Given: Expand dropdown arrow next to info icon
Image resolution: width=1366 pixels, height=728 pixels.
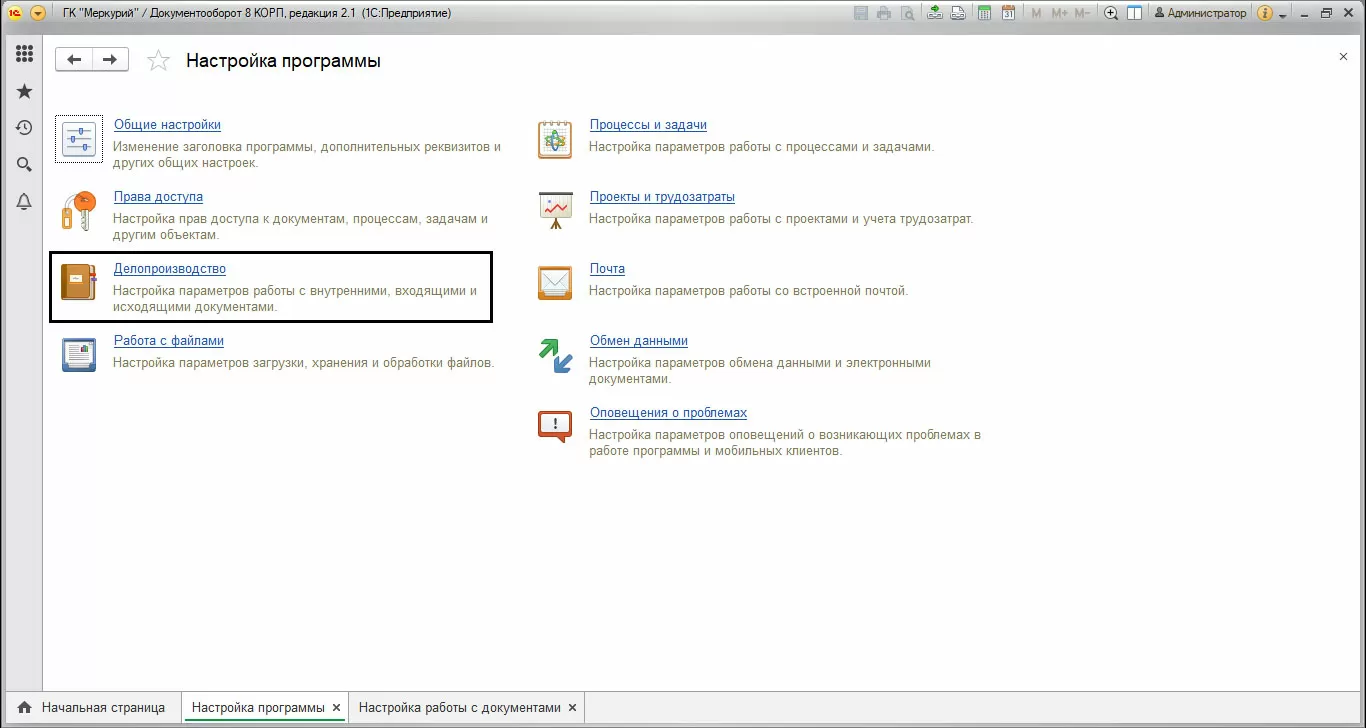Looking at the screenshot, I should click(x=1282, y=14).
